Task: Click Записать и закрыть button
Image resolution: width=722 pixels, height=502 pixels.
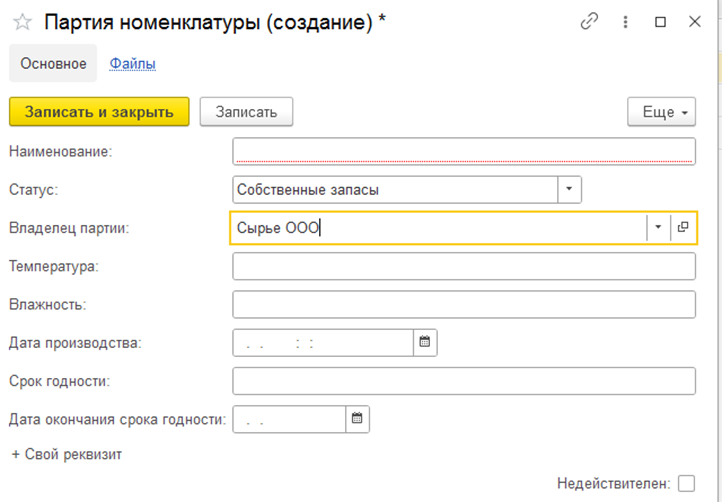Action: [x=99, y=111]
